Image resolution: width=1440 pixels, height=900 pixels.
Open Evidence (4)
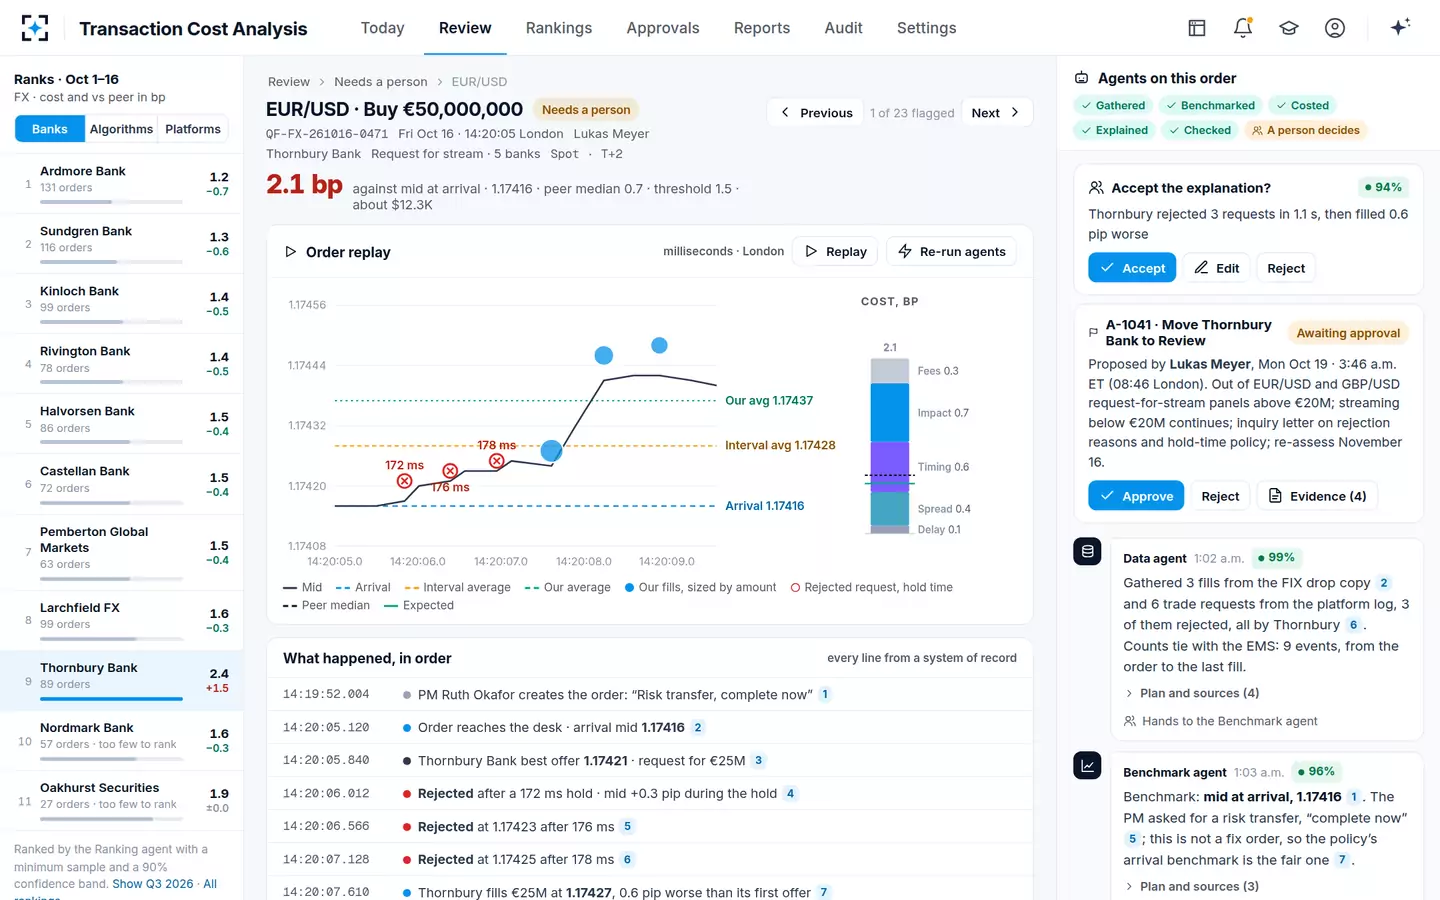1317,496
